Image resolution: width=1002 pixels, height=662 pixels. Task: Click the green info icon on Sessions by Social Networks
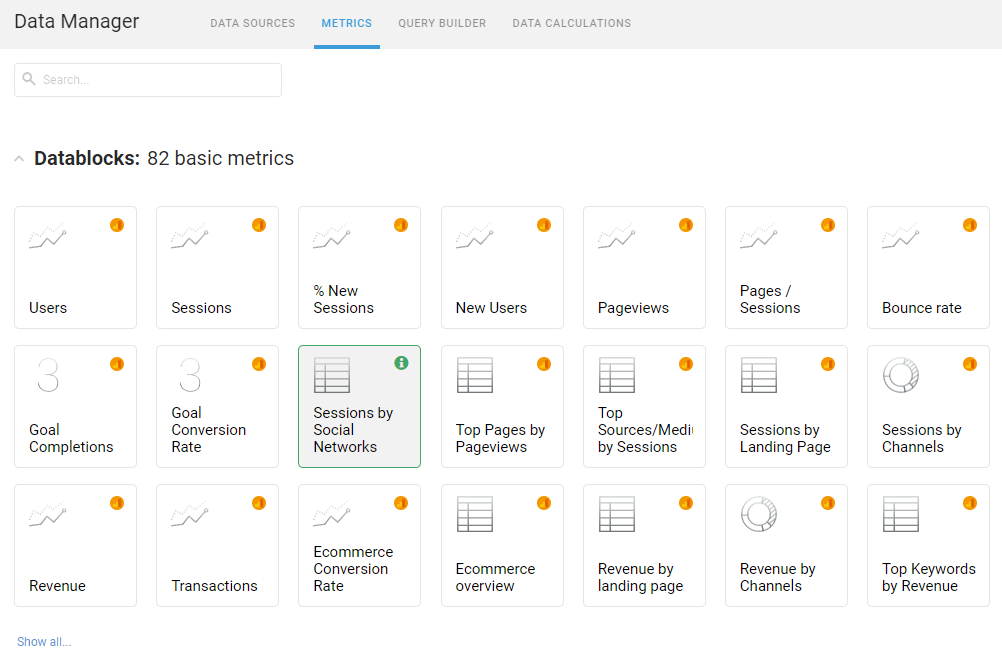(401, 363)
